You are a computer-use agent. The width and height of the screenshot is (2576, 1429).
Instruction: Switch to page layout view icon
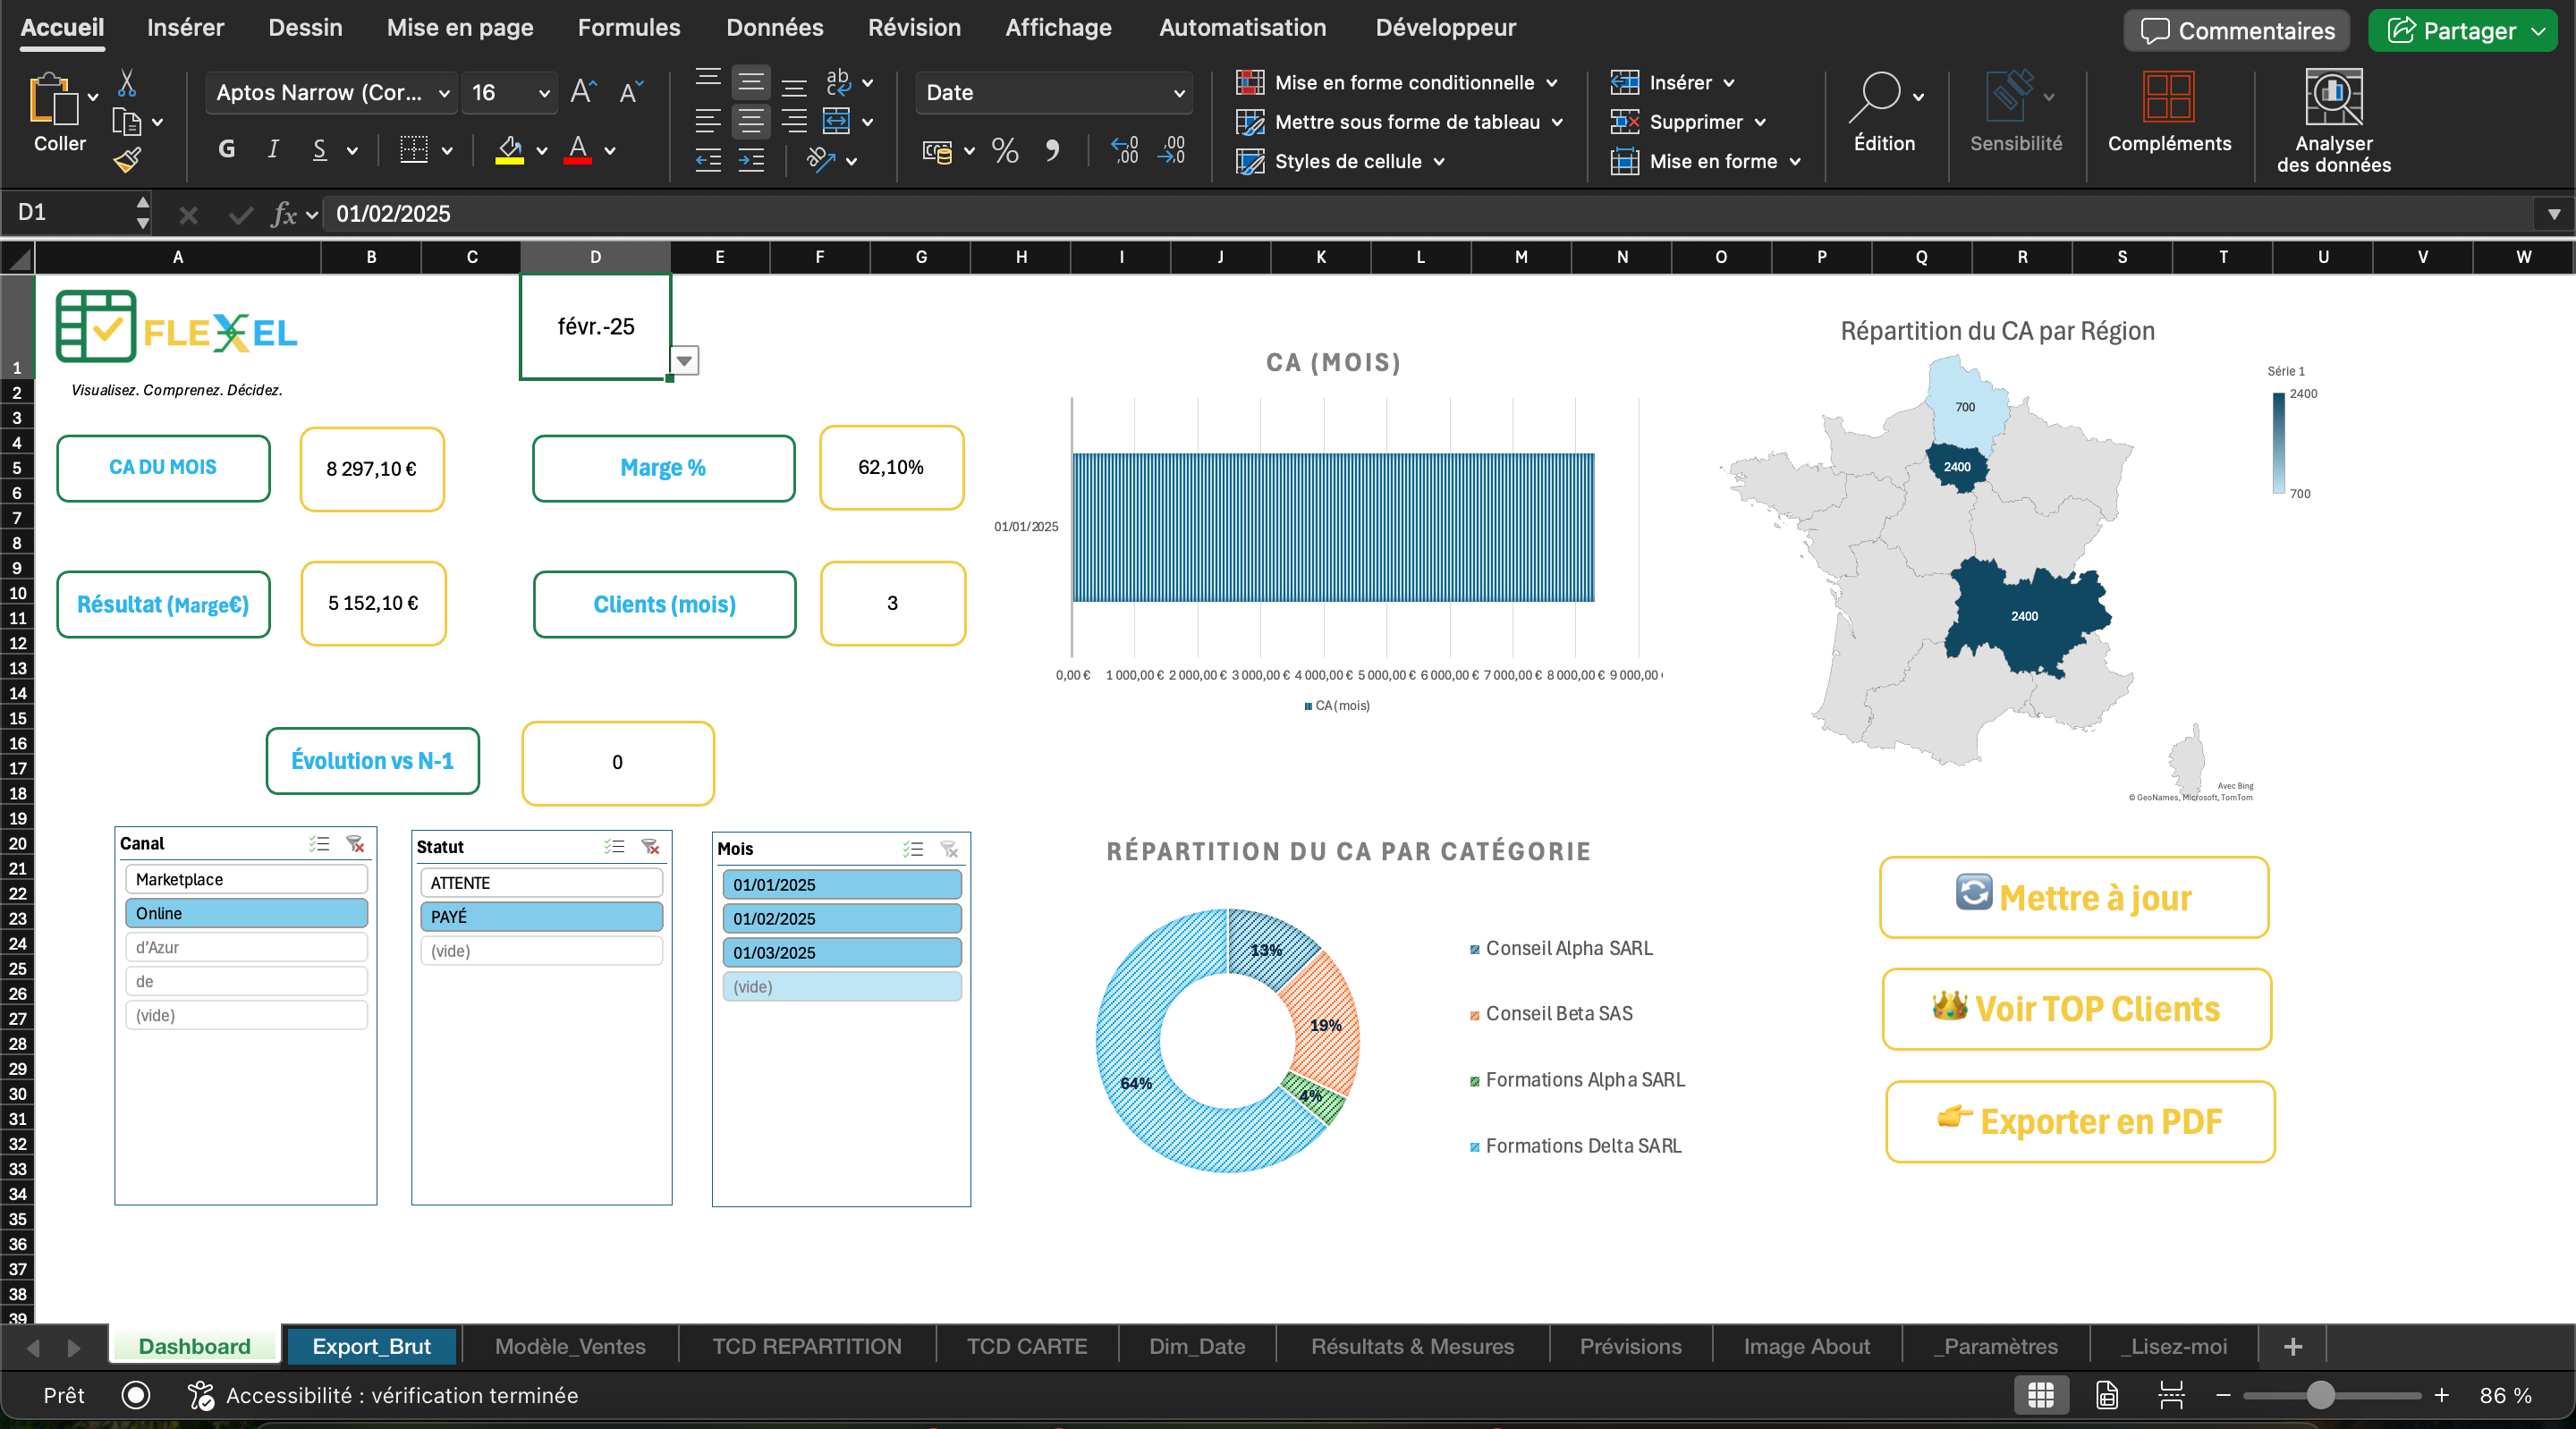(x=2107, y=1395)
